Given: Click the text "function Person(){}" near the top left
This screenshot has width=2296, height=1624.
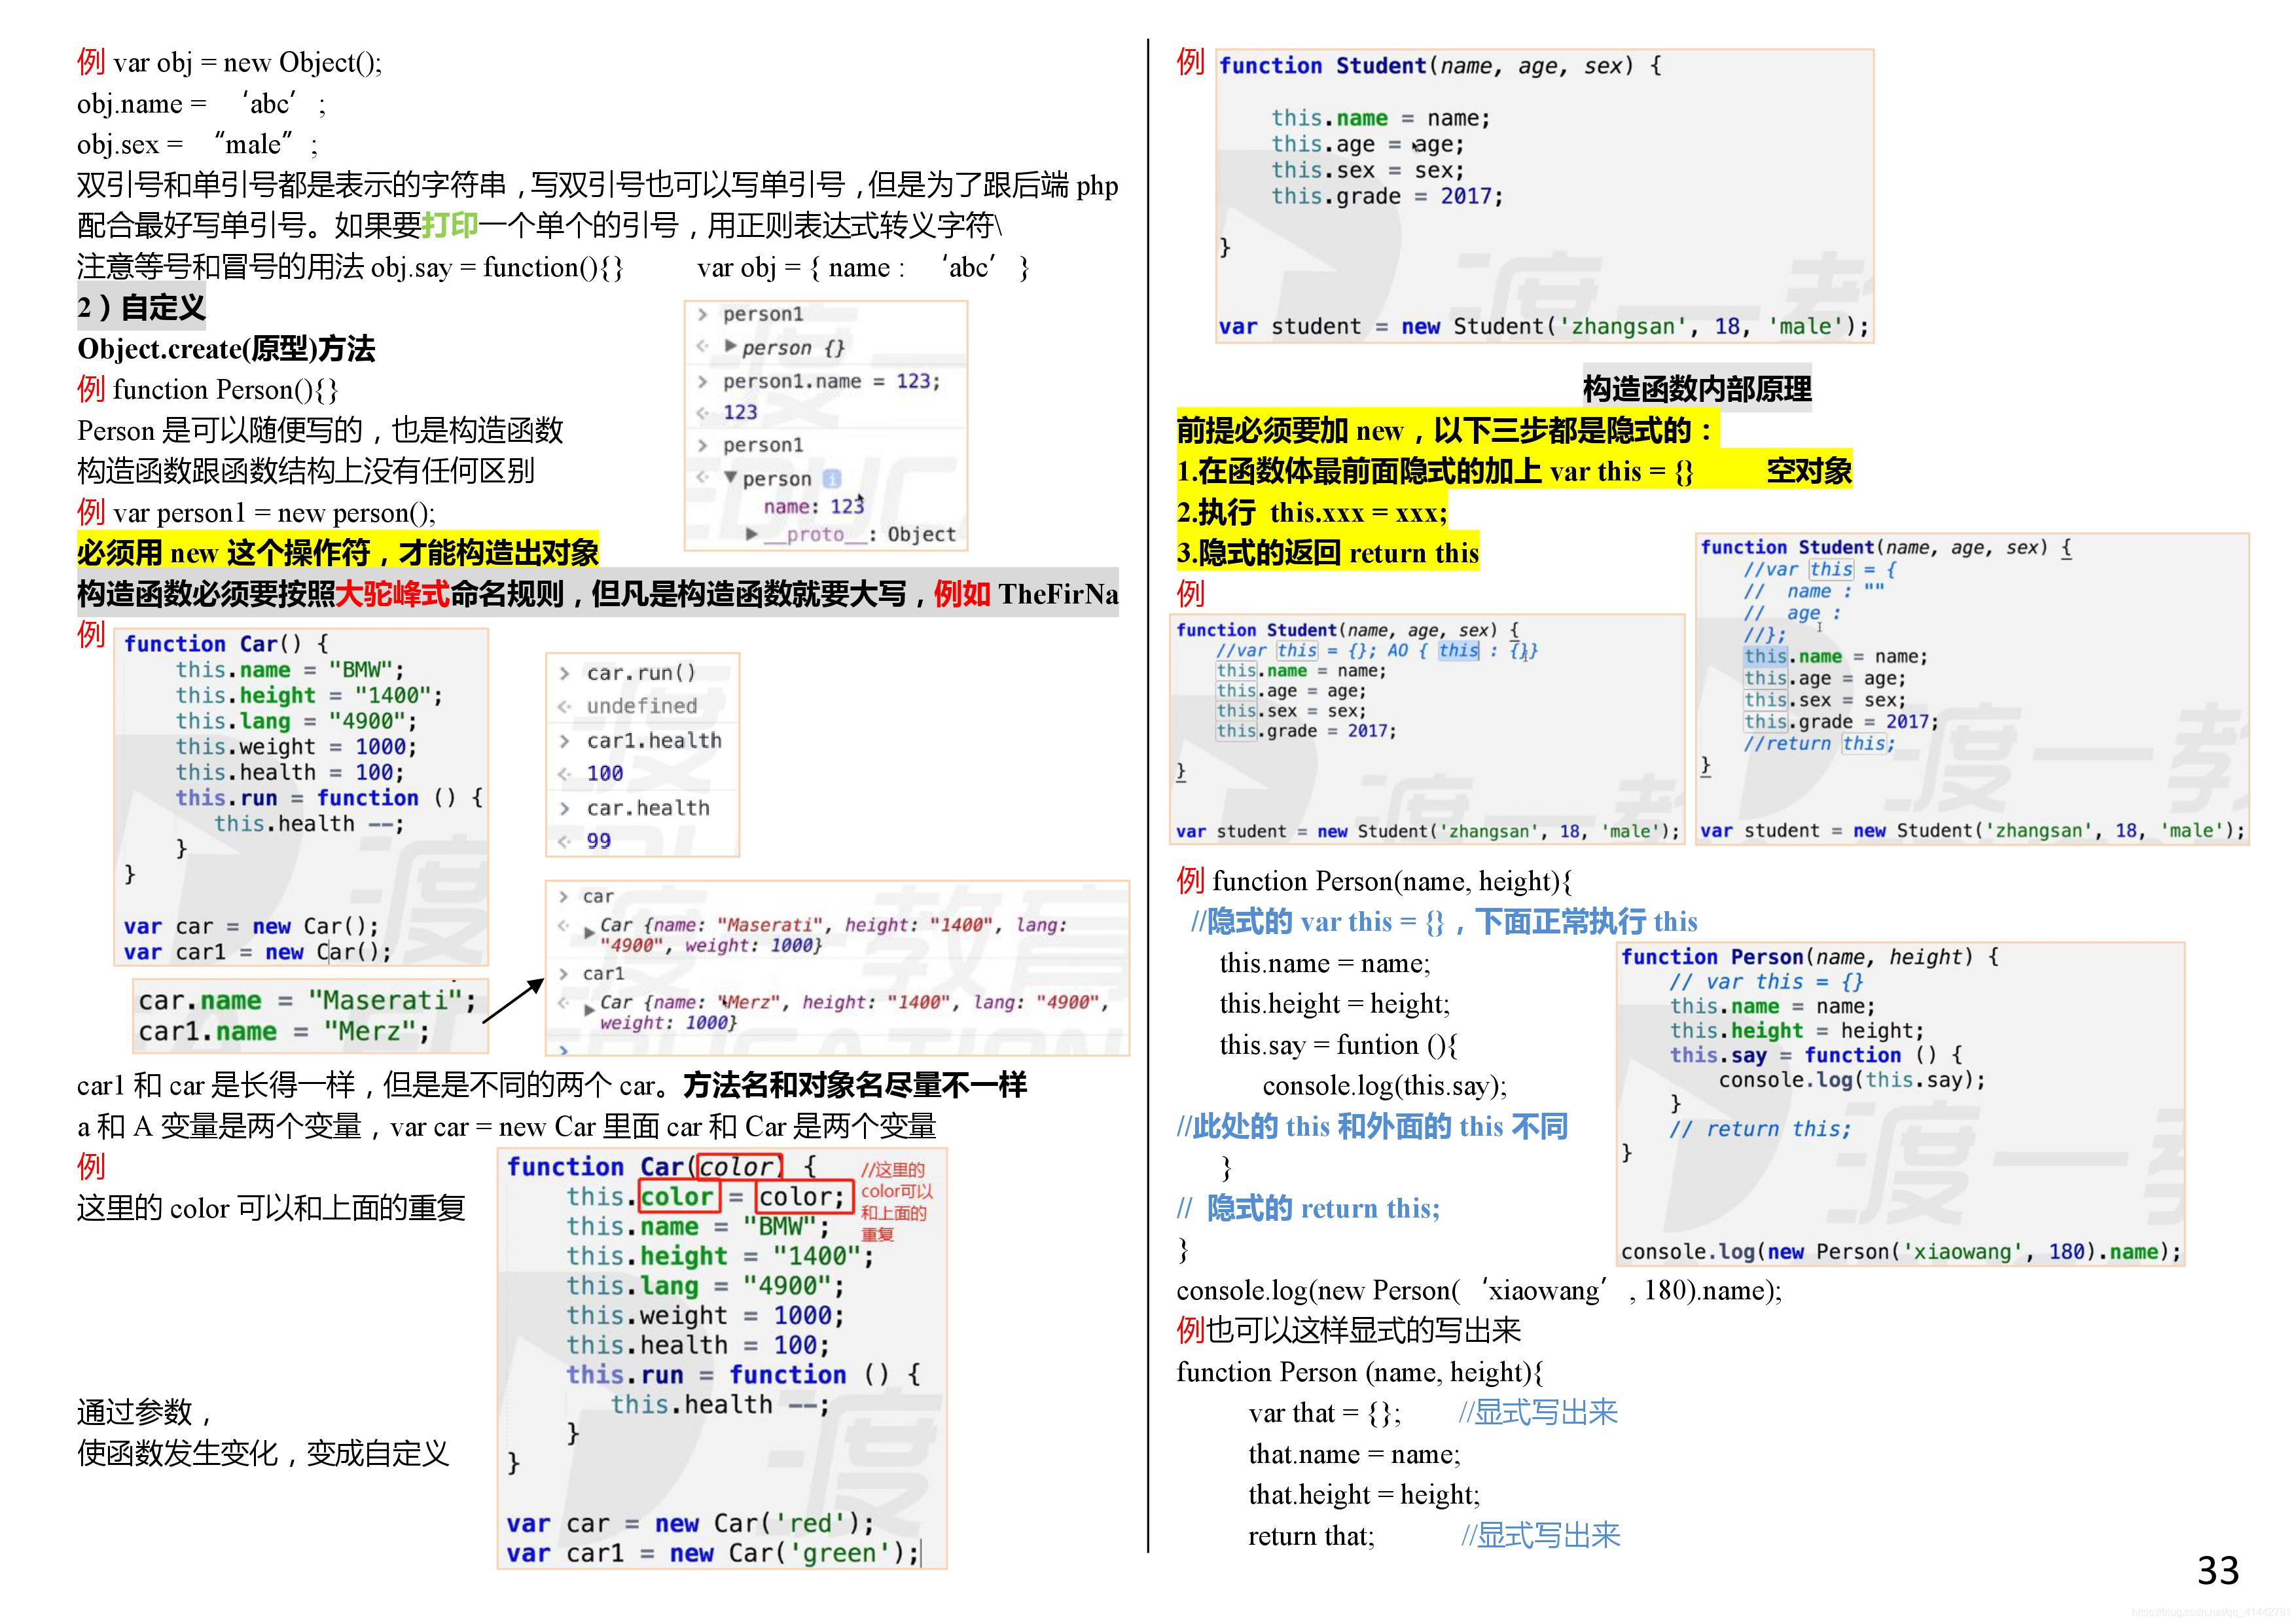Looking at the screenshot, I should point(226,389).
